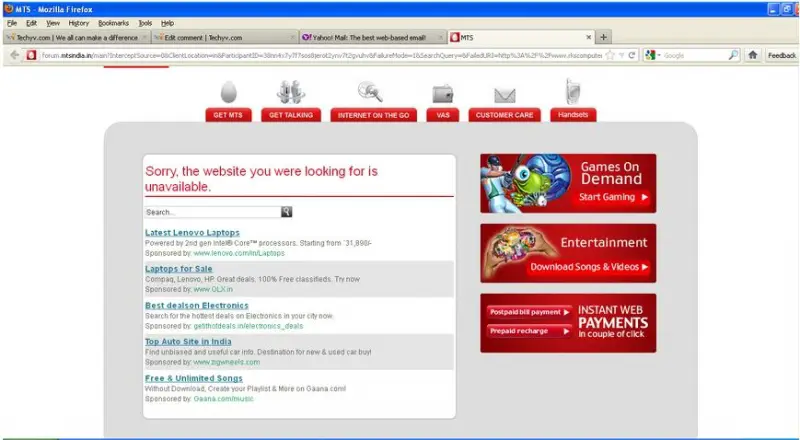Viewport: 800px width, 440px height.
Task: Open the History menu
Action: 79,23
